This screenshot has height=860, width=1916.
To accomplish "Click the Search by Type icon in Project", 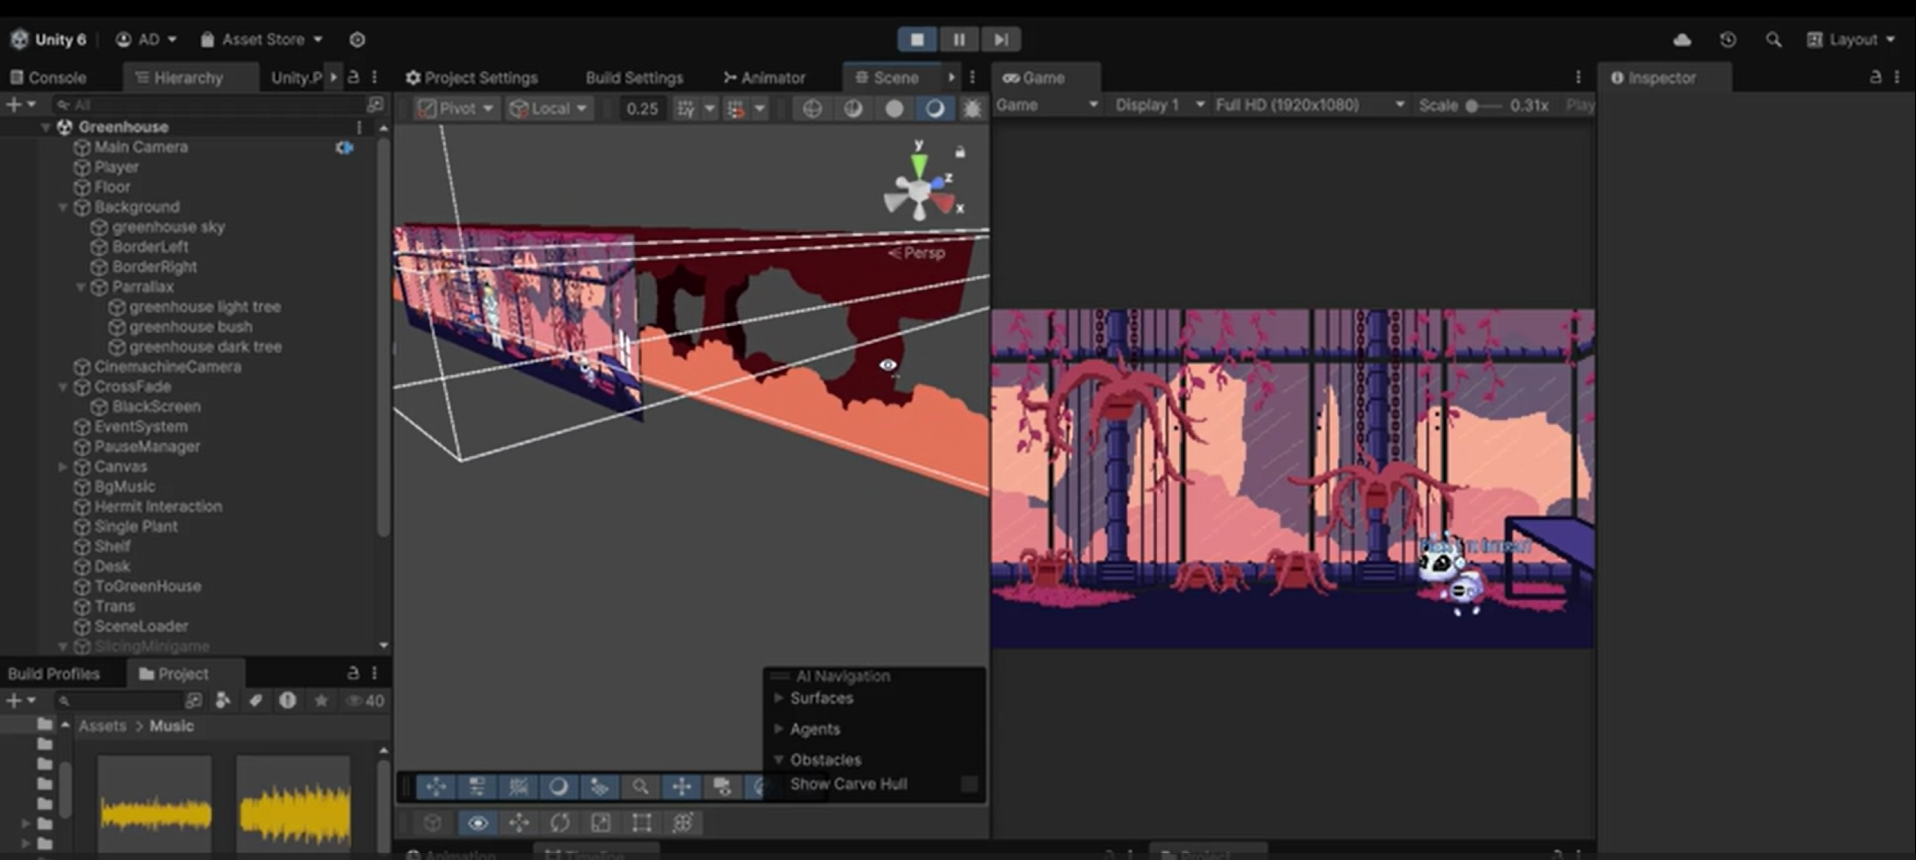I will [x=223, y=700].
